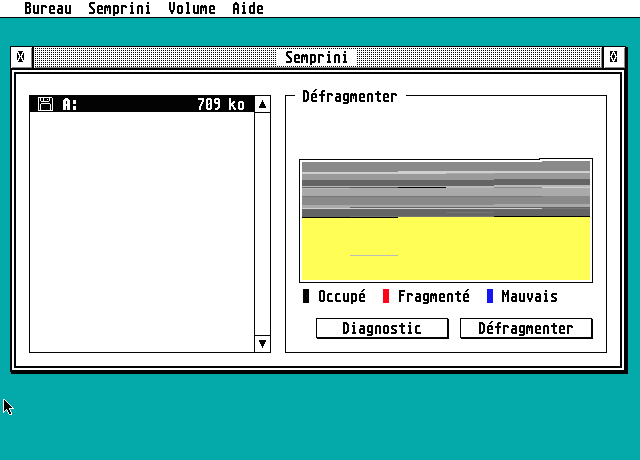
Task: Click the blue Mauvais legend swatch
Action: (x=490, y=296)
